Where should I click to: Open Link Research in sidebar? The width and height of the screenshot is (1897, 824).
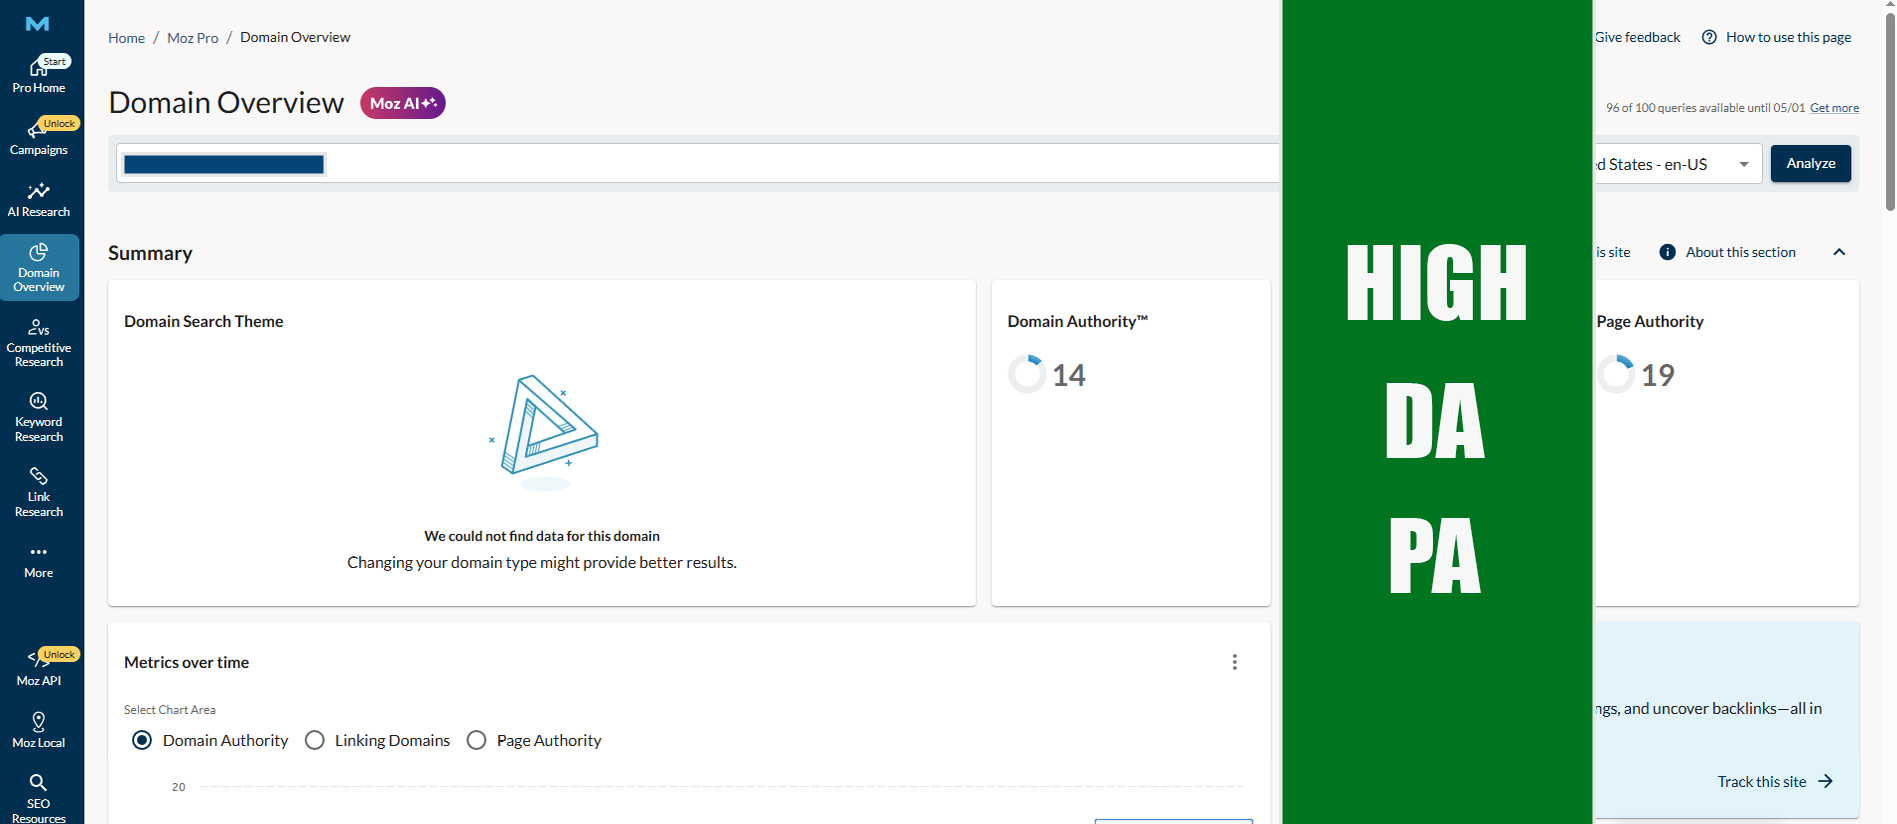click(x=39, y=492)
